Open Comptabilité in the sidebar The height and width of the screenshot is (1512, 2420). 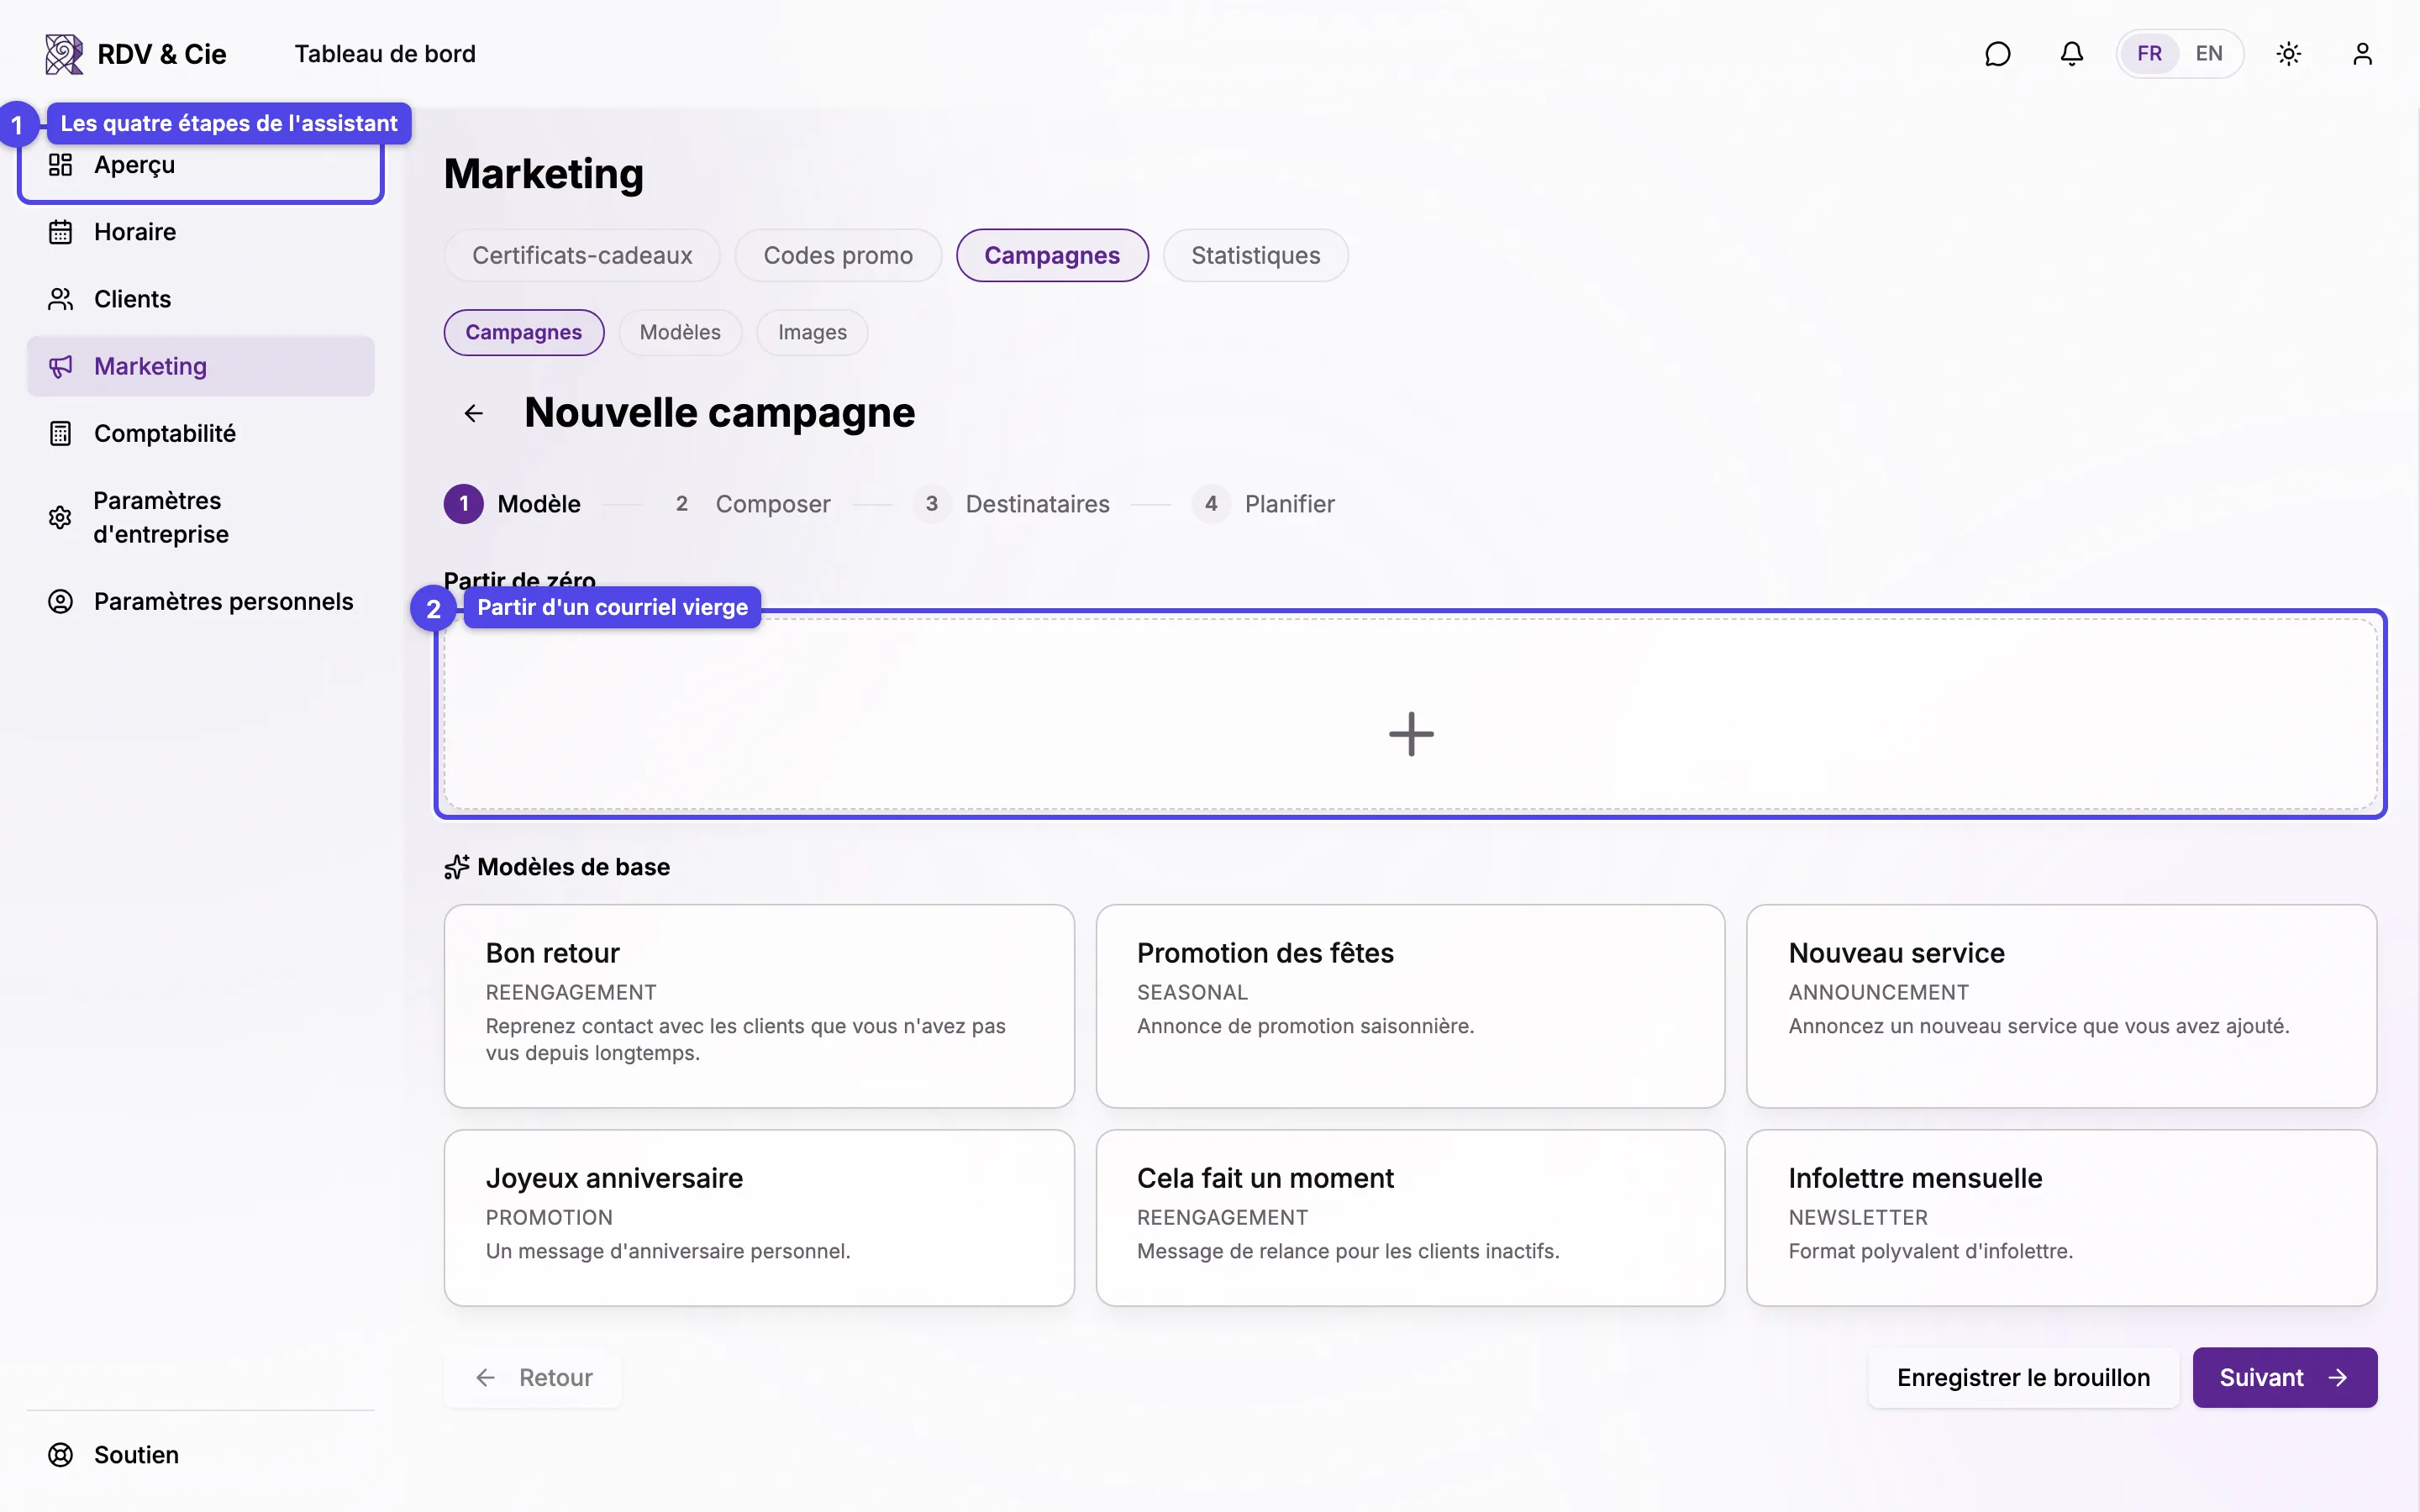tap(201, 433)
